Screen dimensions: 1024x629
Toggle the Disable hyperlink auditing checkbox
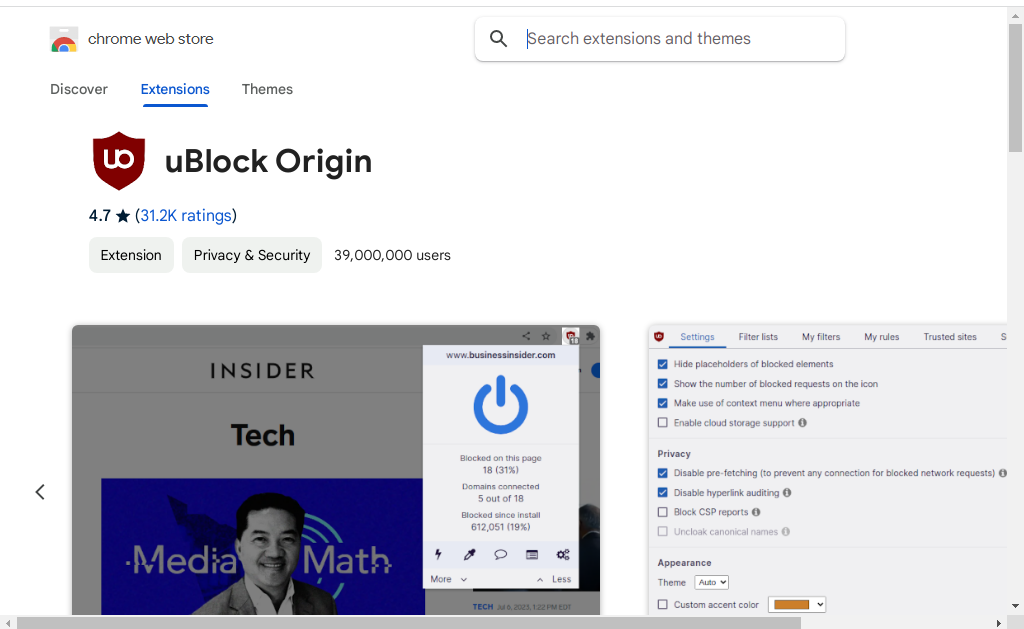663,492
